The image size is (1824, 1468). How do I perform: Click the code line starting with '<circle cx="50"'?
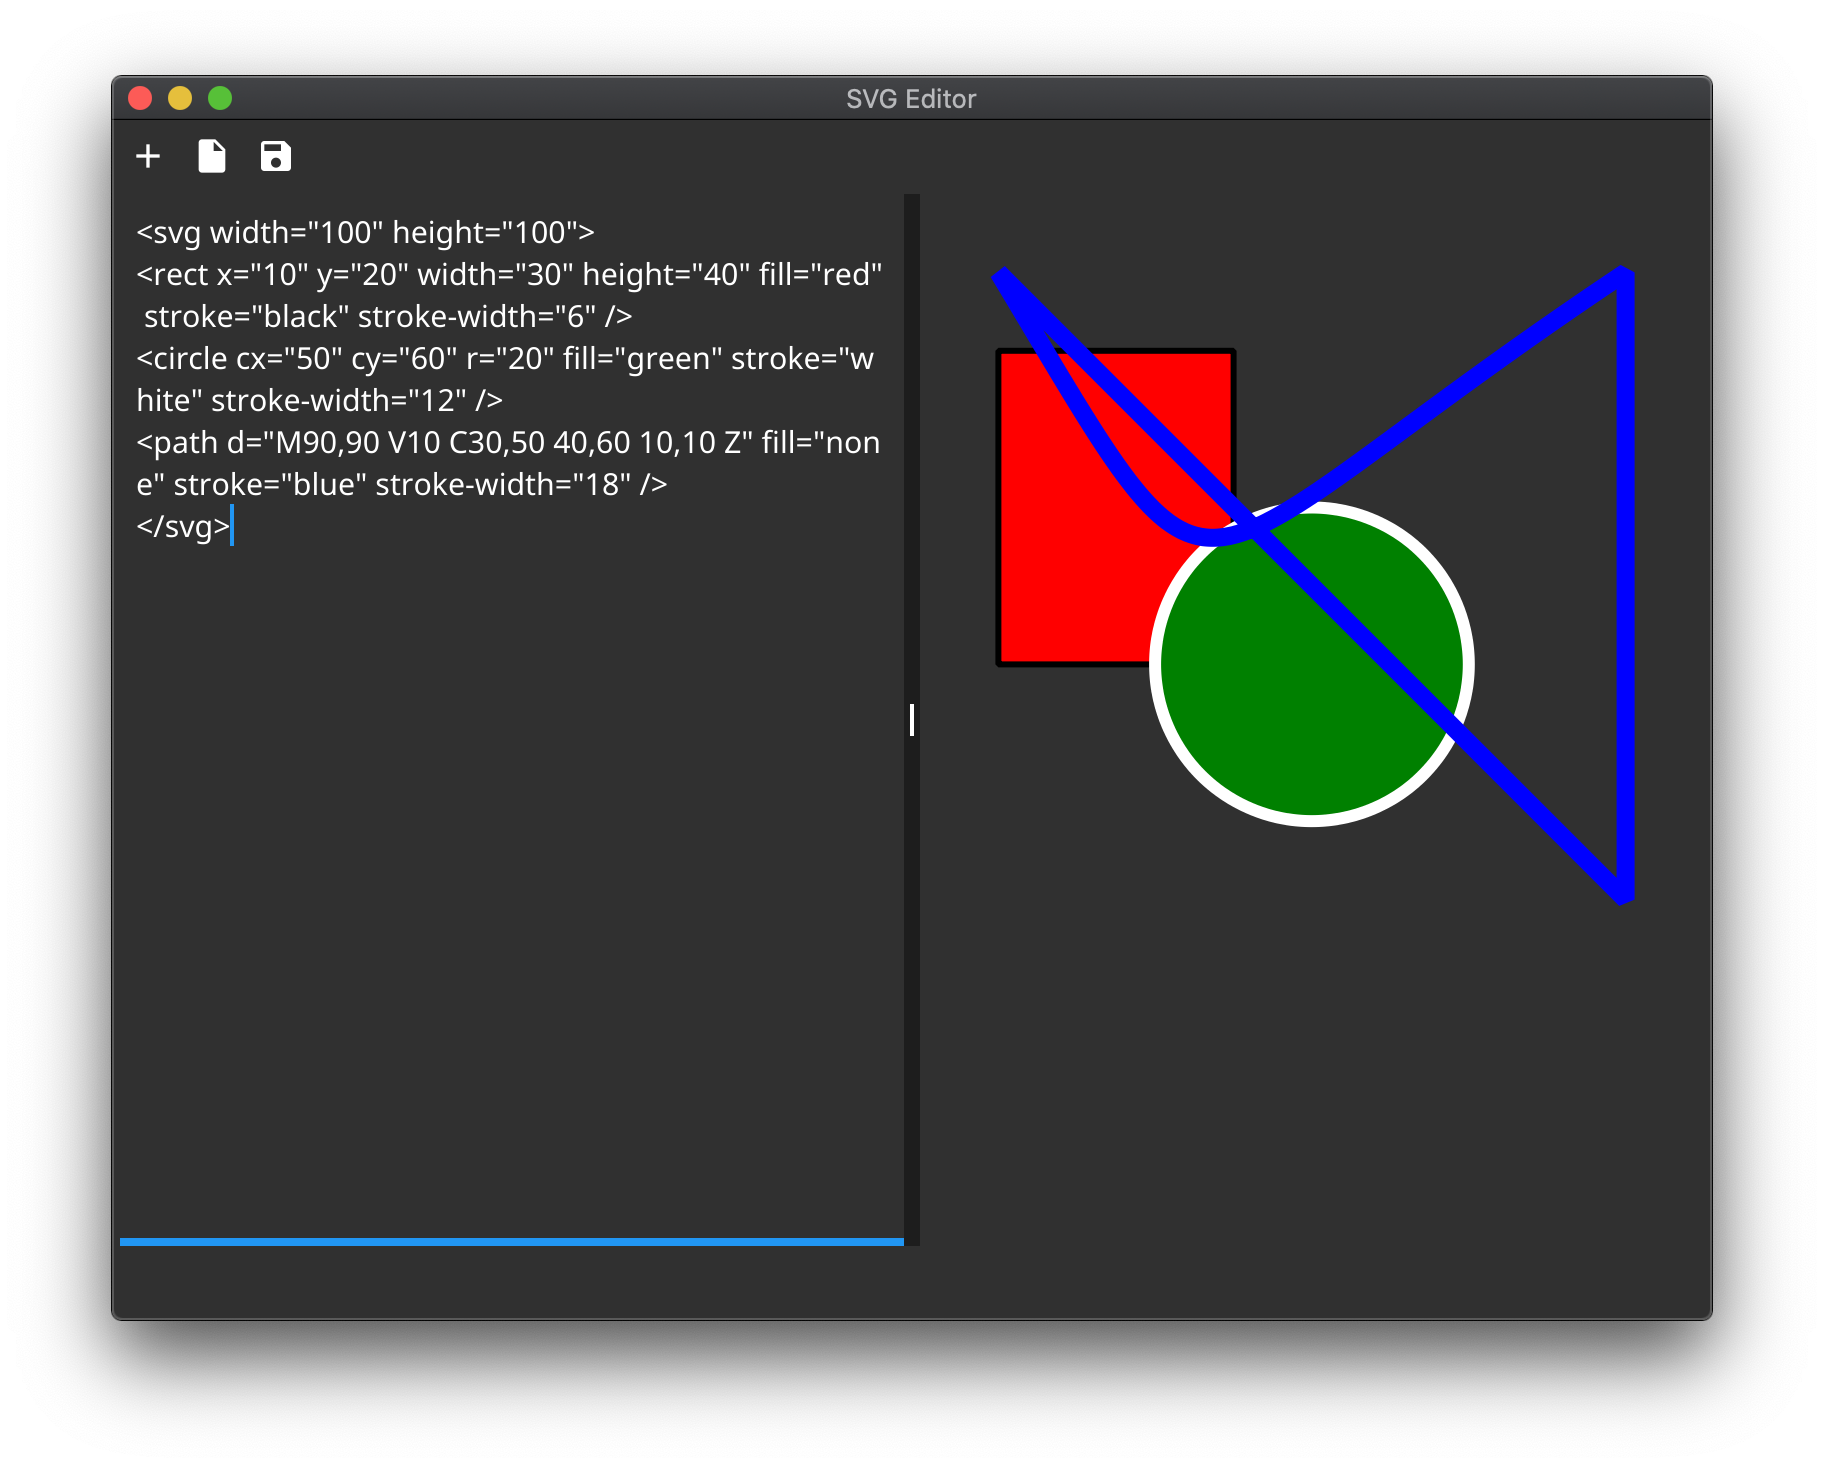[505, 358]
